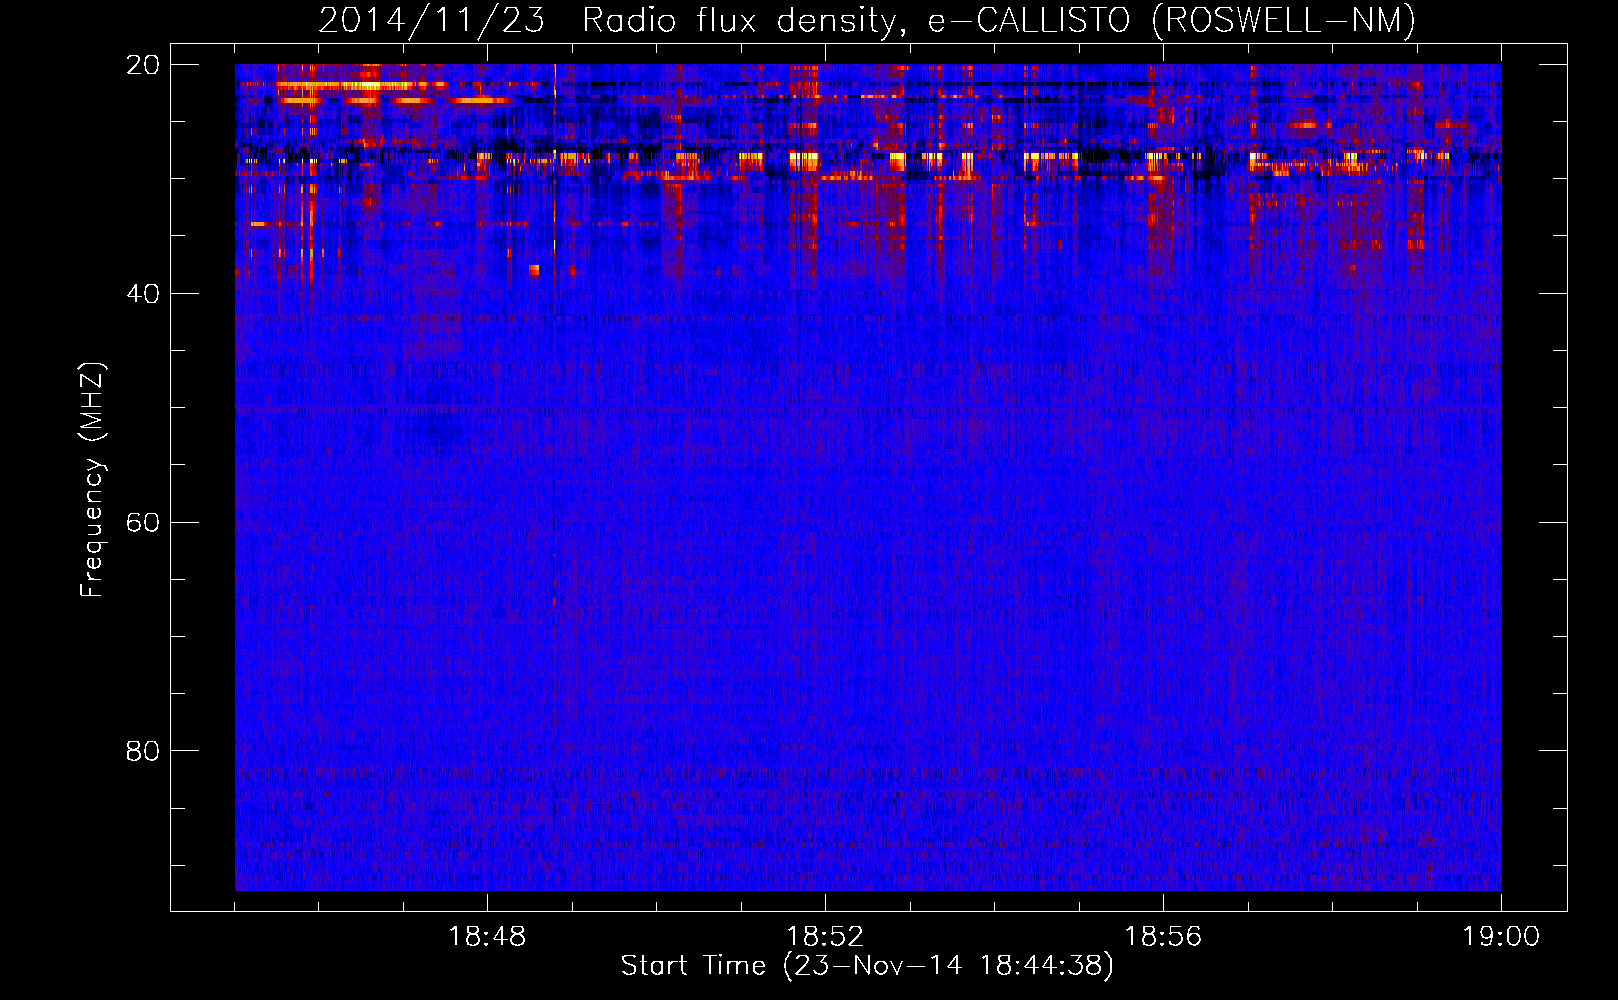Viewport: 1618px width, 1000px height.
Task: Click the "Start Time (23-Nov-14 18:44:38)" label
Action: point(867,966)
